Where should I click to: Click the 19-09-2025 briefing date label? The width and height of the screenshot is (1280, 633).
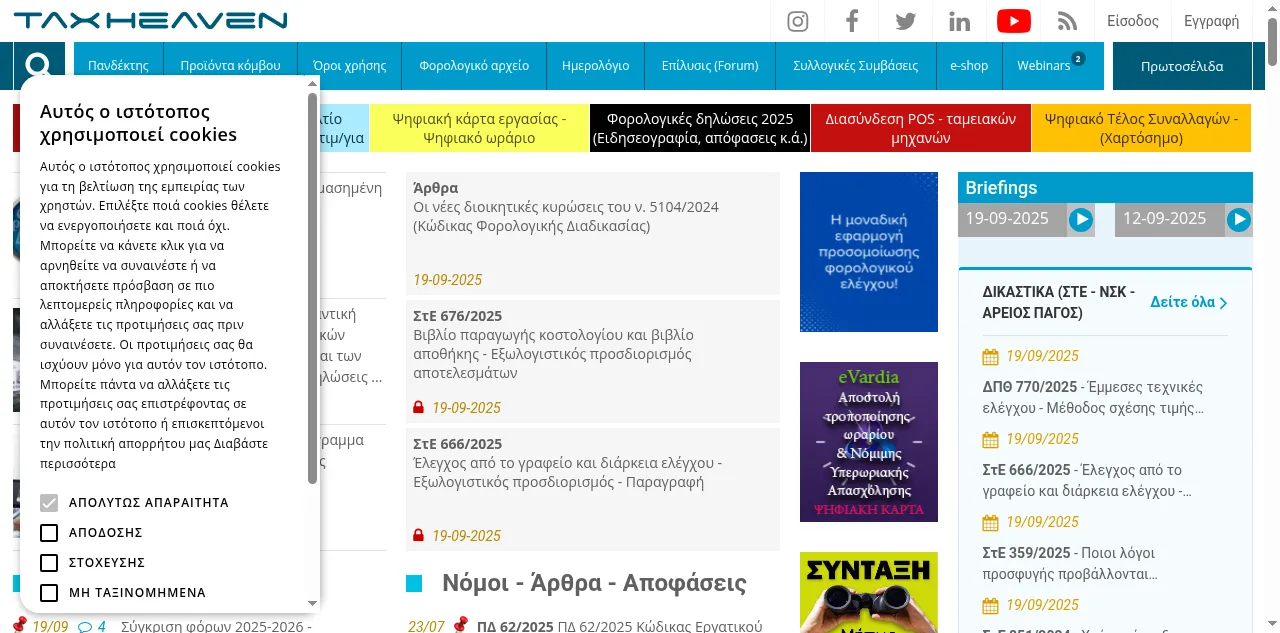(x=1007, y=218)
